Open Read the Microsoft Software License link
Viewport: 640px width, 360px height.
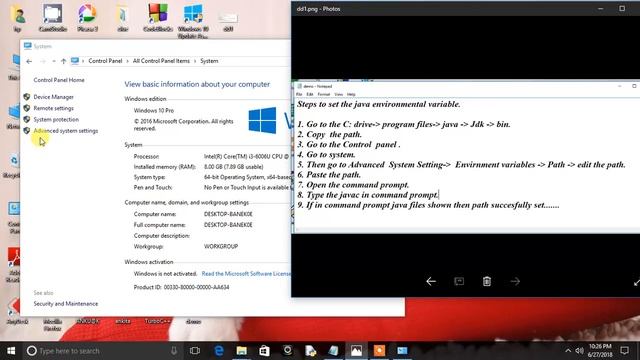246,273
